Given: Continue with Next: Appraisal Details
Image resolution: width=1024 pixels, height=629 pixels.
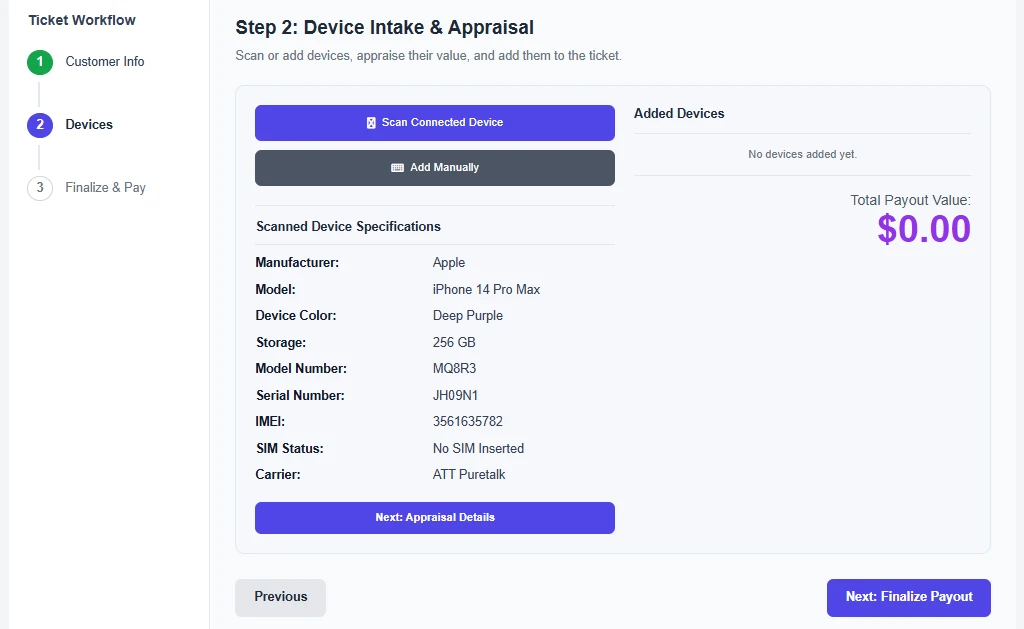Looking at the screenshot, I should [x=435, y=518].
